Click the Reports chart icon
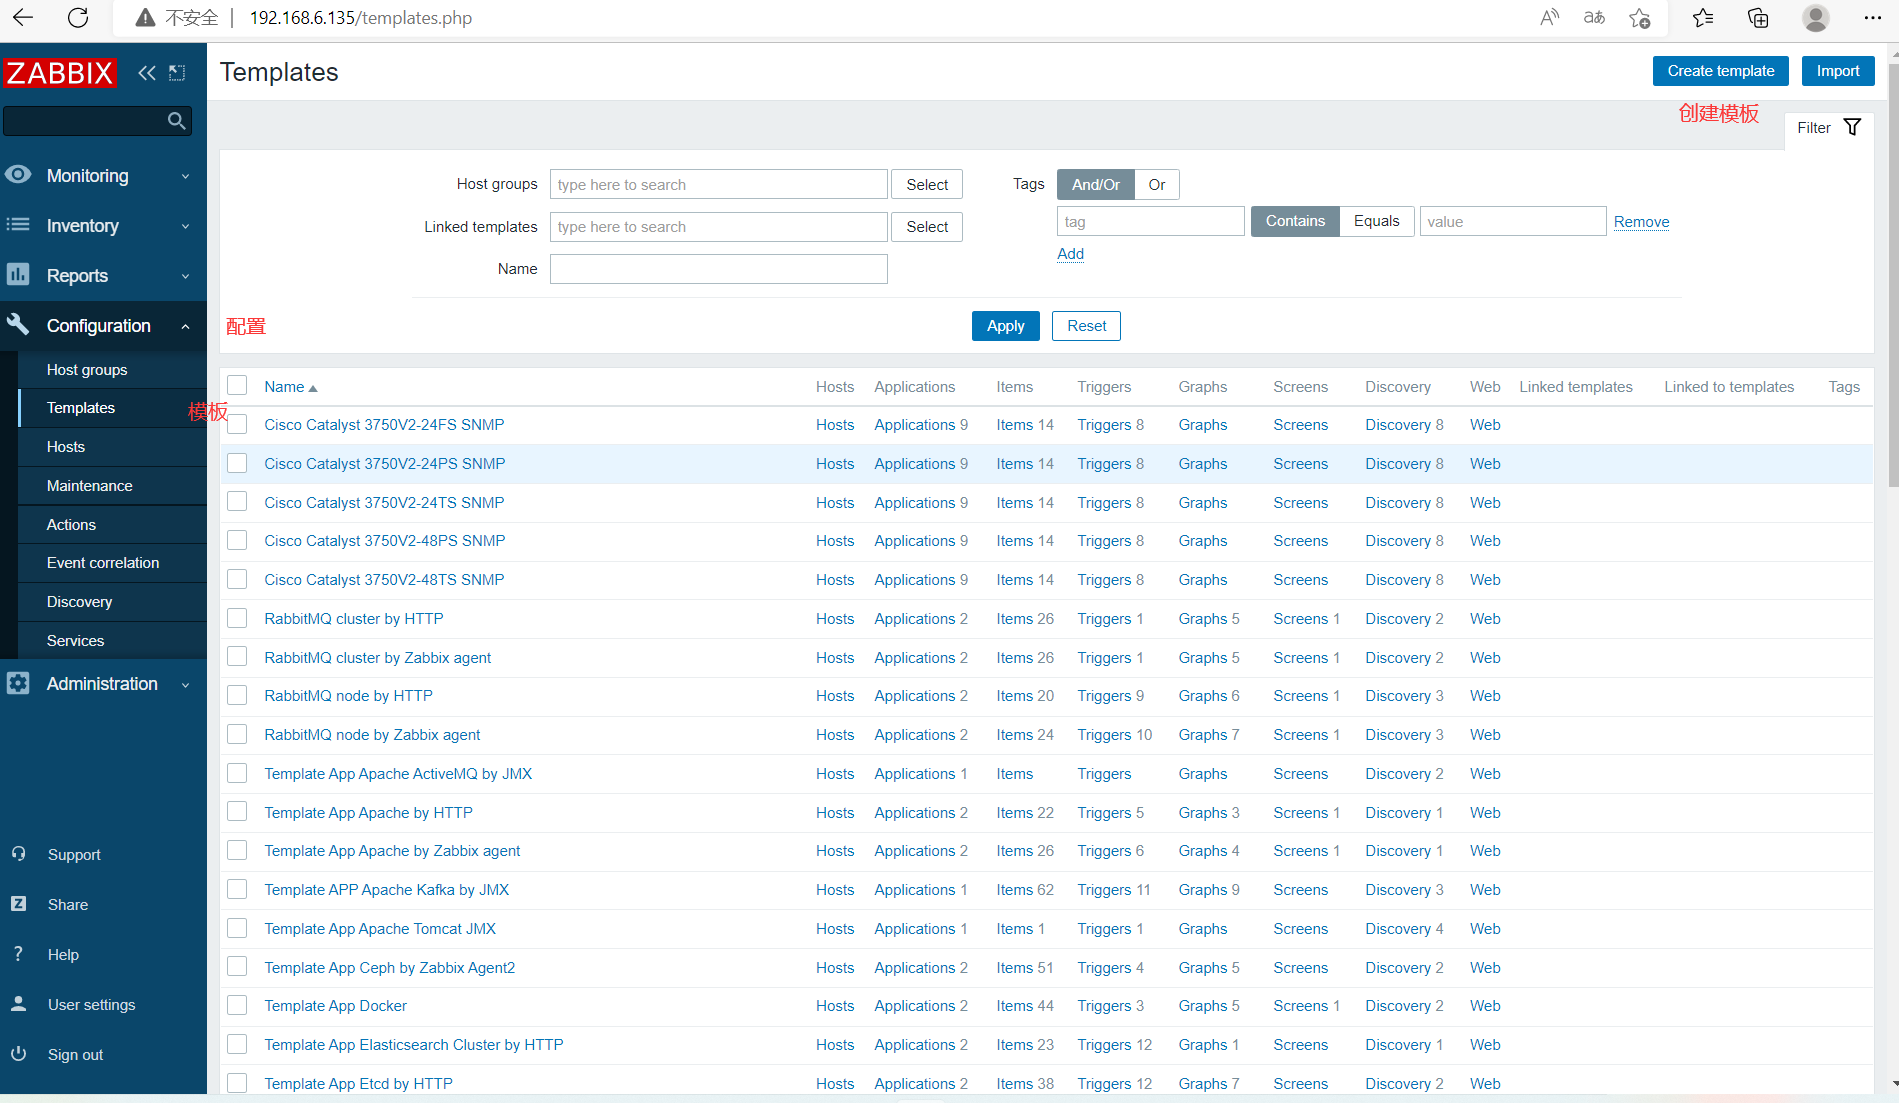This screenshot has width=1899, height=1103. (18, 275)
